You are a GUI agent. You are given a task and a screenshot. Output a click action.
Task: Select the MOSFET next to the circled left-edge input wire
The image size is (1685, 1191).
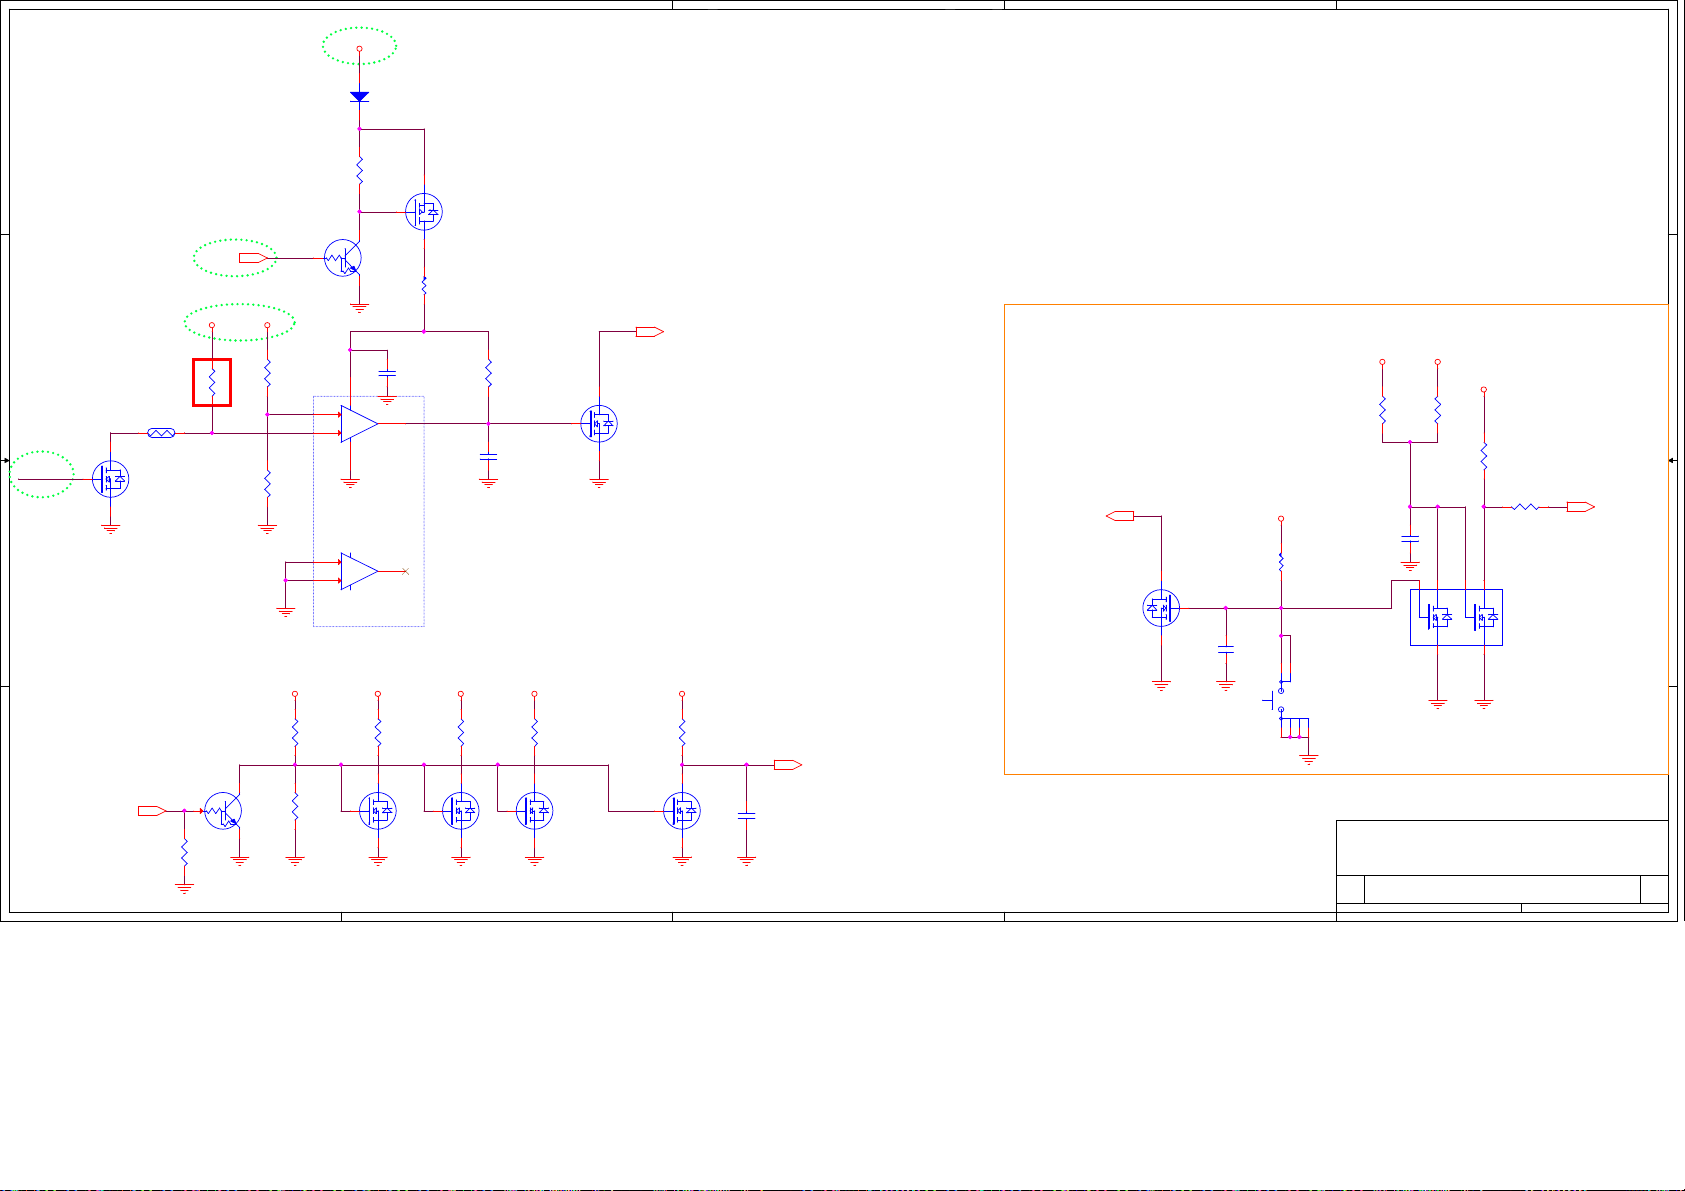(111, 479)
